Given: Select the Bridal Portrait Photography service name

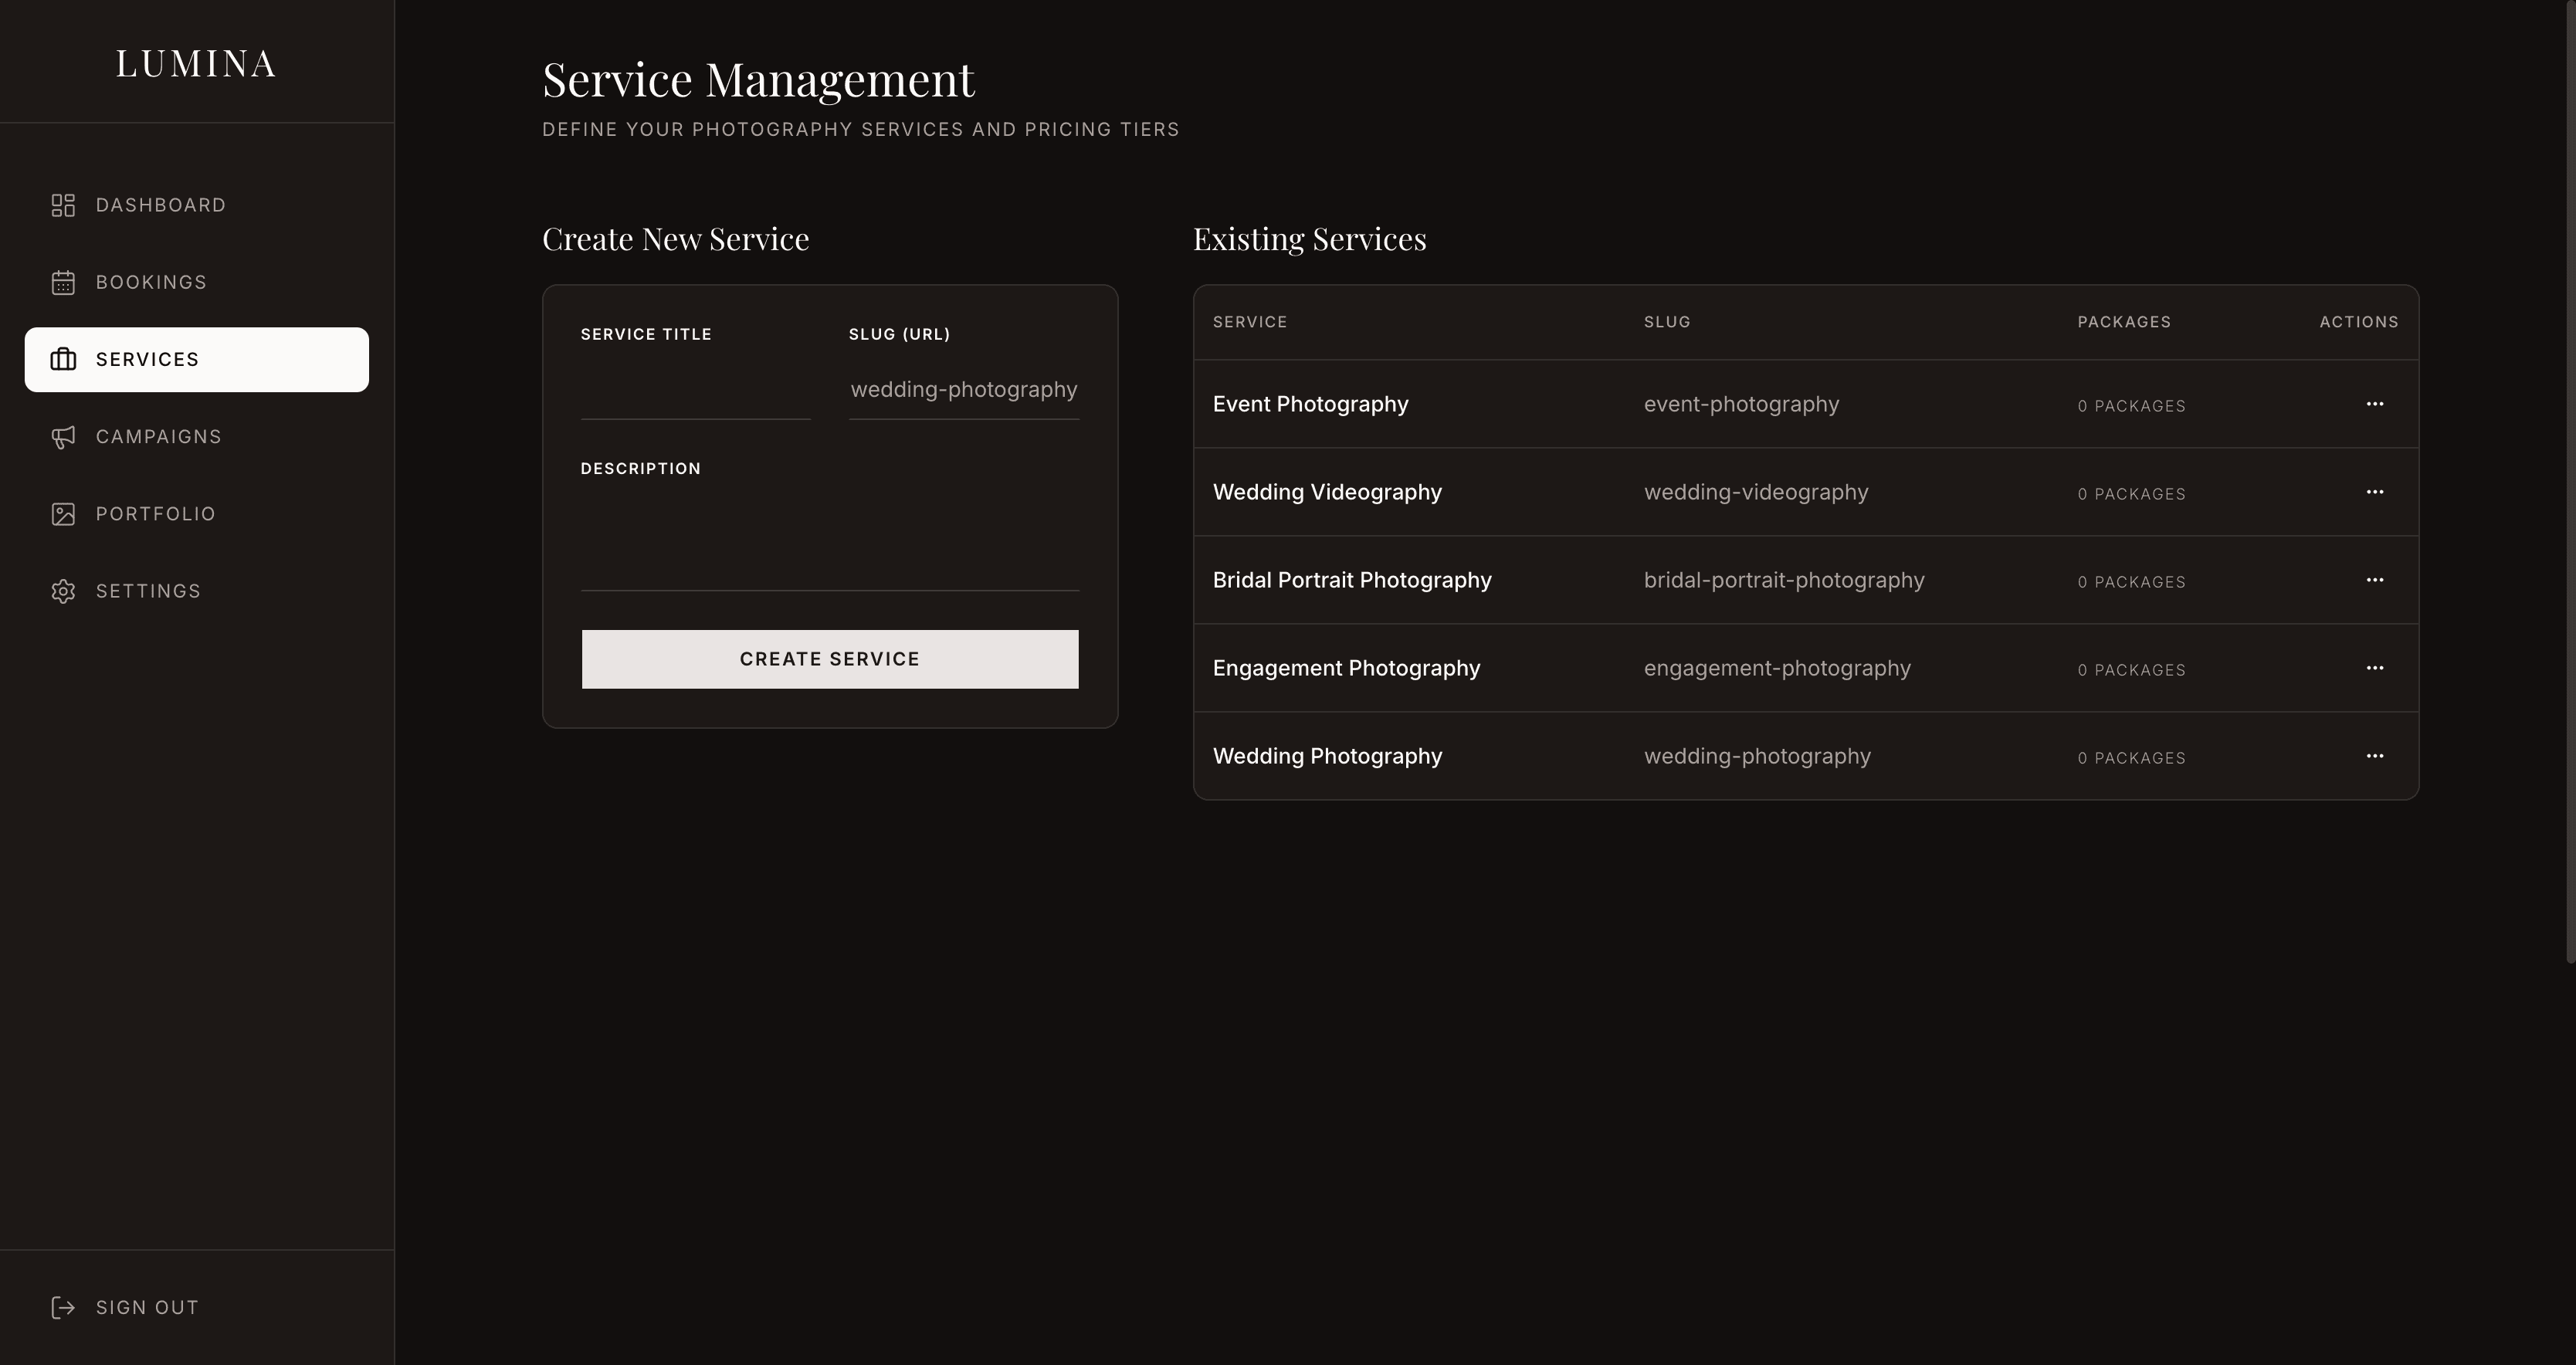Looking at the screenshot, I should click(x=1352, y=580).
